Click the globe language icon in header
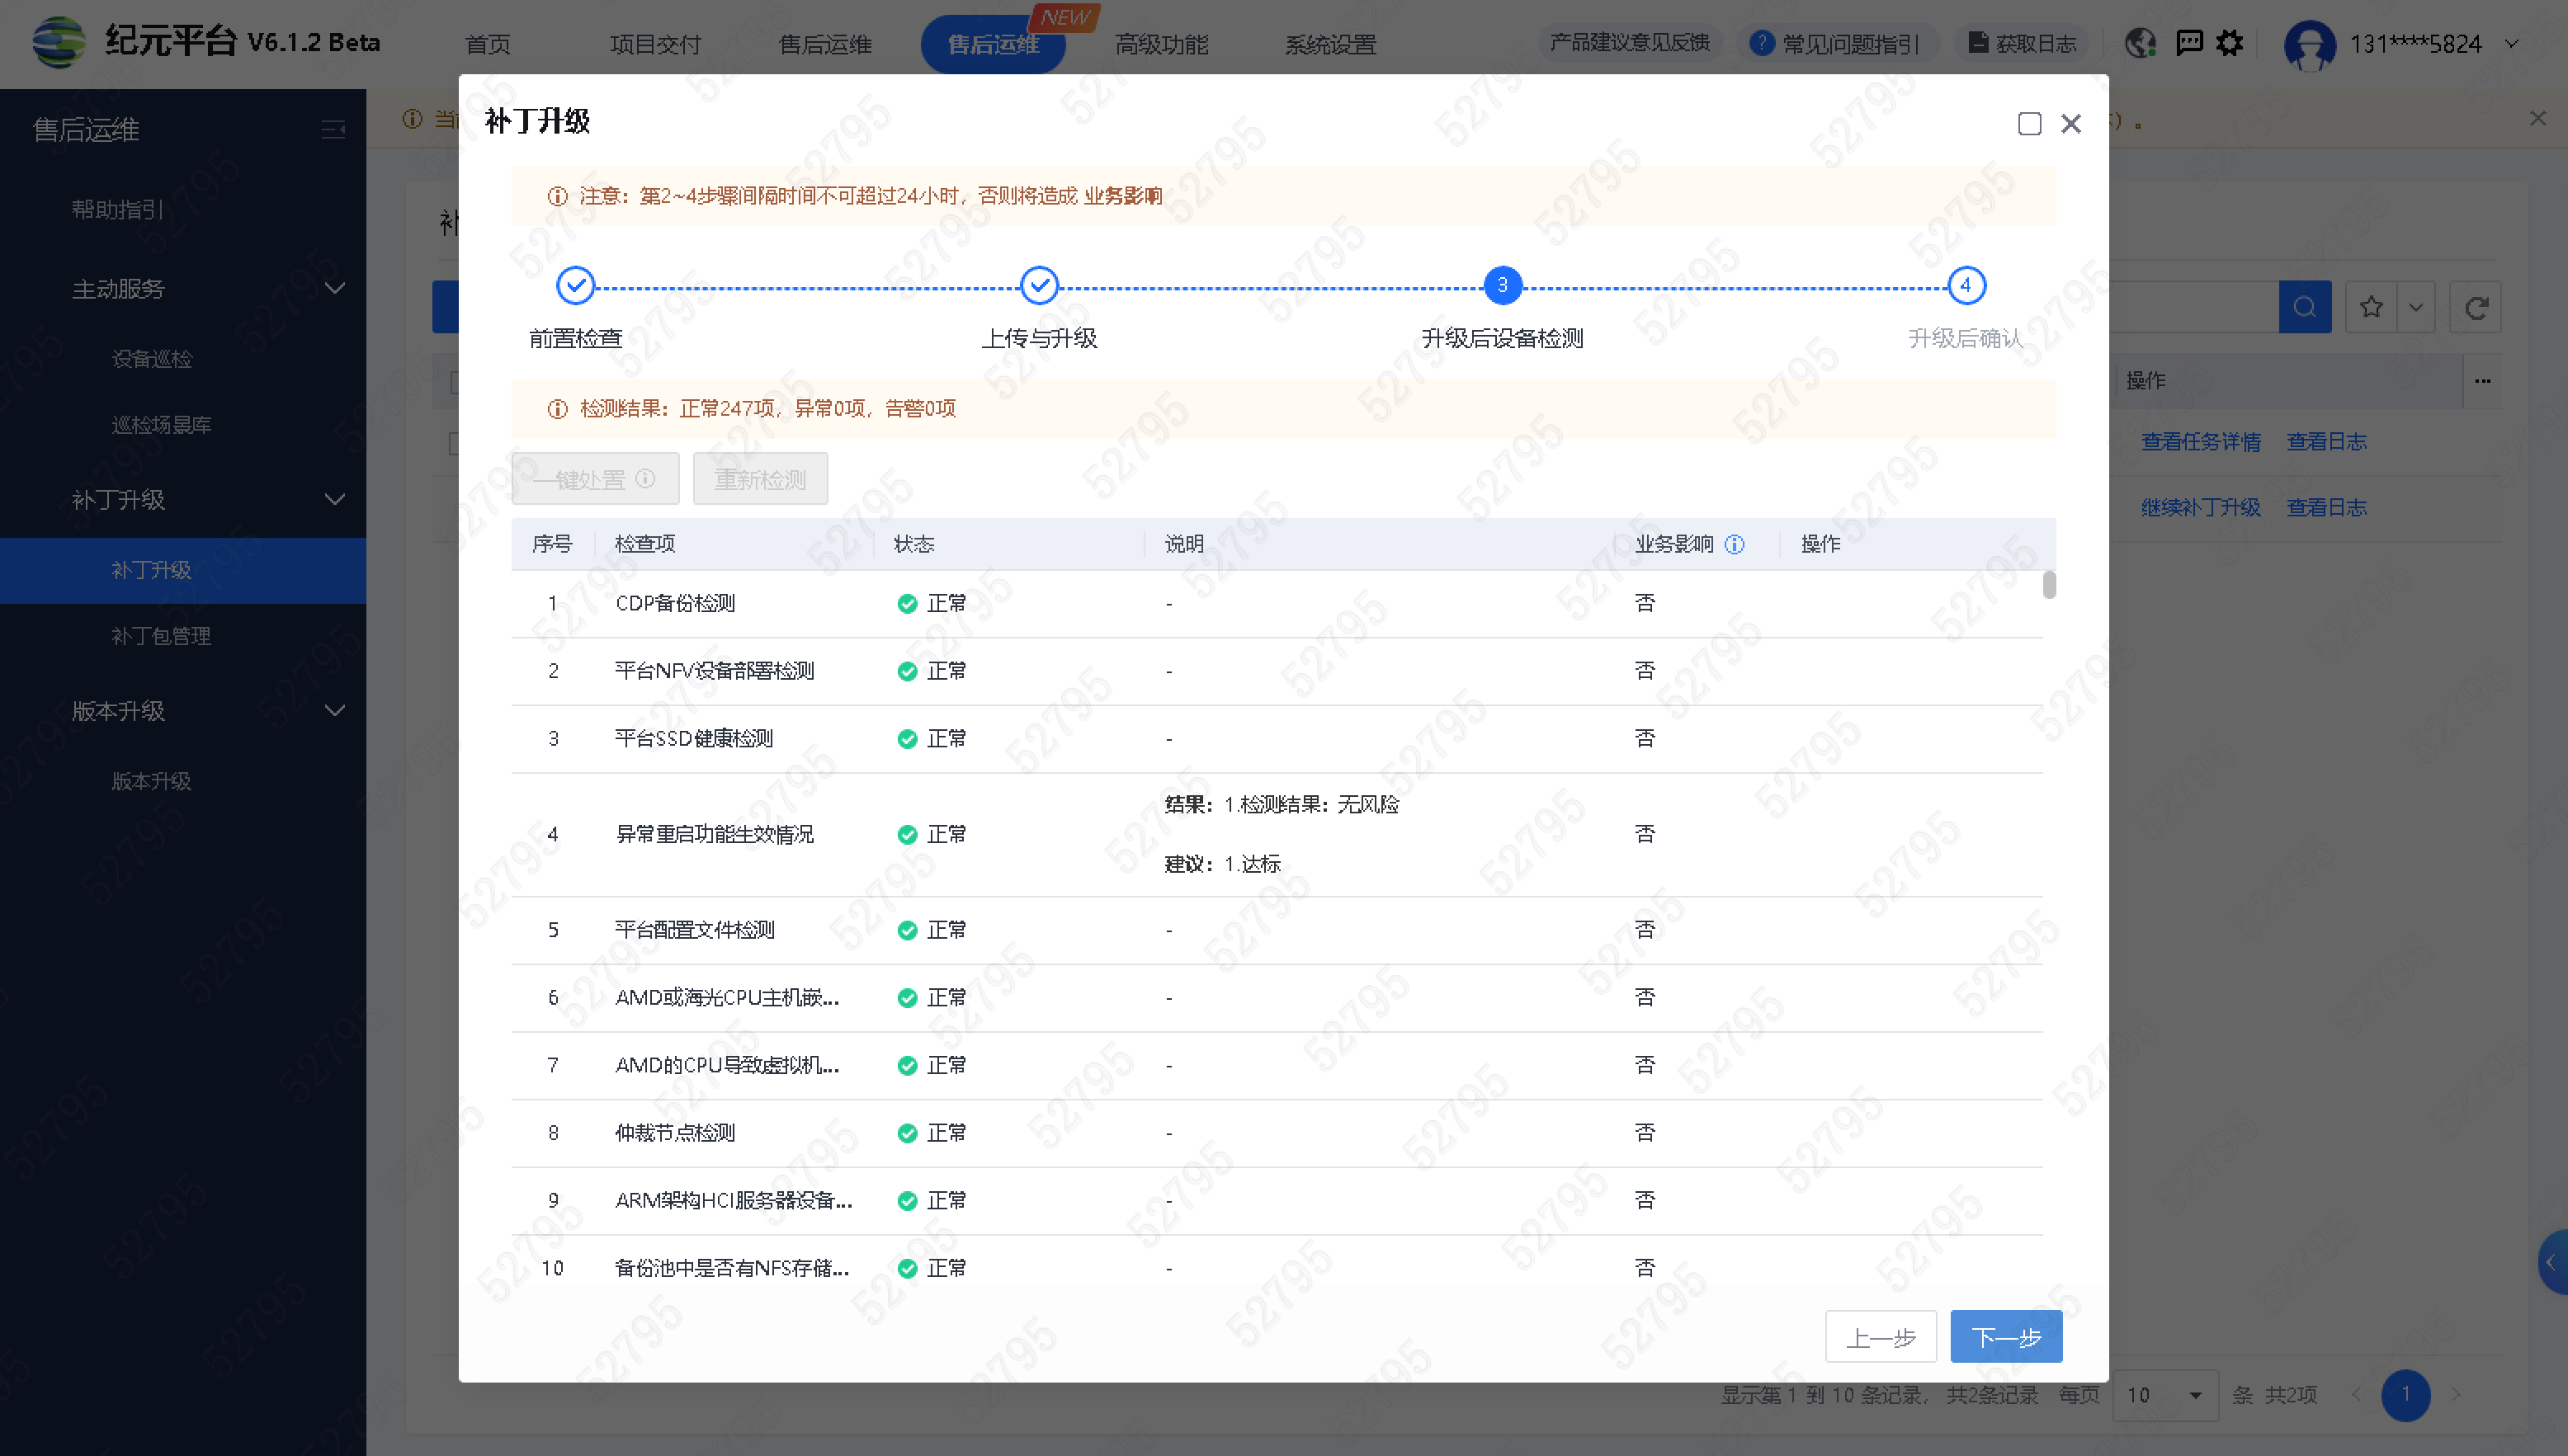 click(x=2140, y=43)
